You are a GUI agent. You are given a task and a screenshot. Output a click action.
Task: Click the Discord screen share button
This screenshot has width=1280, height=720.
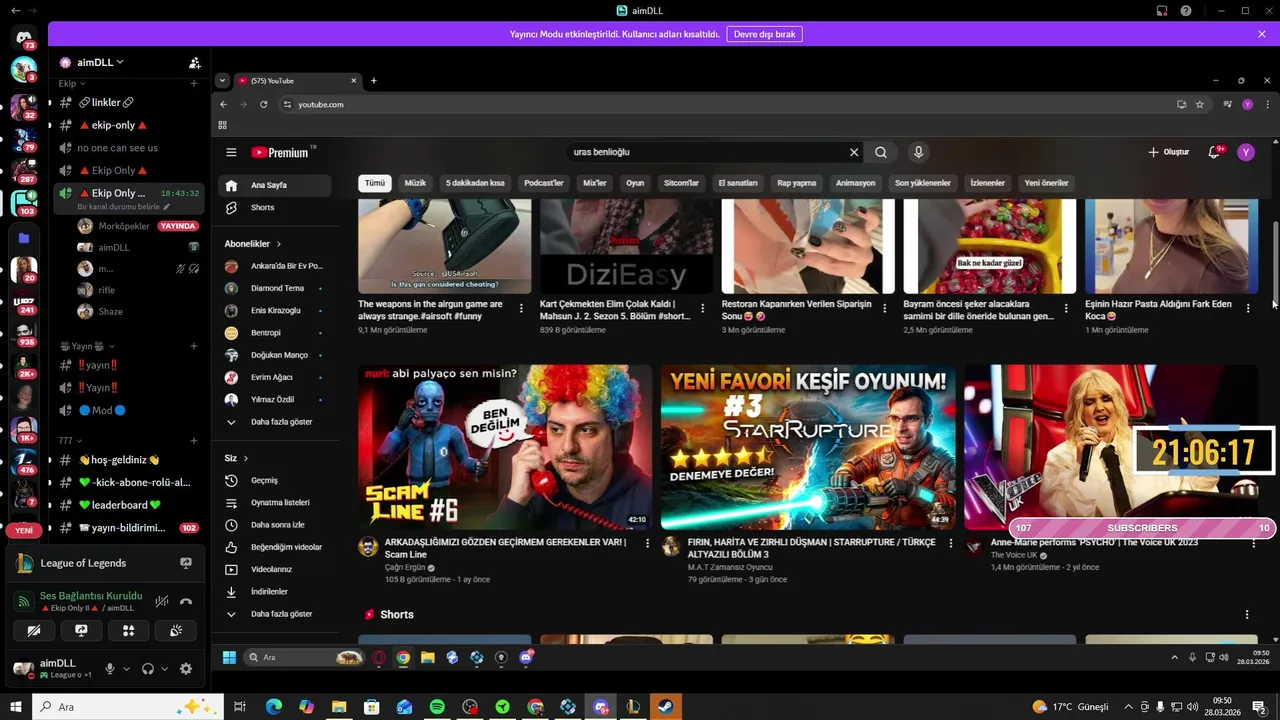[81, 631]
